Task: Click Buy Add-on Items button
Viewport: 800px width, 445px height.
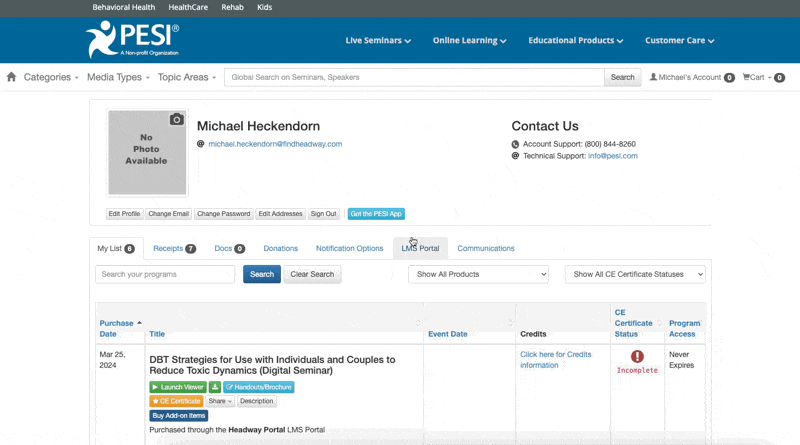Action: [179, 415]
